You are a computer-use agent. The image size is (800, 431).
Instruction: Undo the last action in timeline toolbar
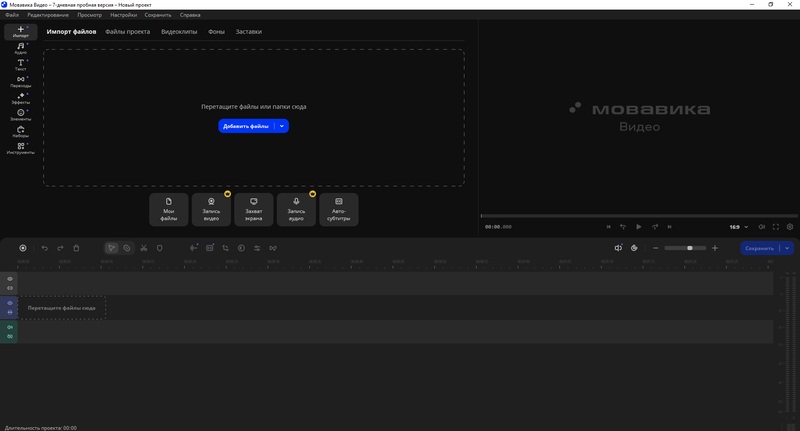coord(44,248)
